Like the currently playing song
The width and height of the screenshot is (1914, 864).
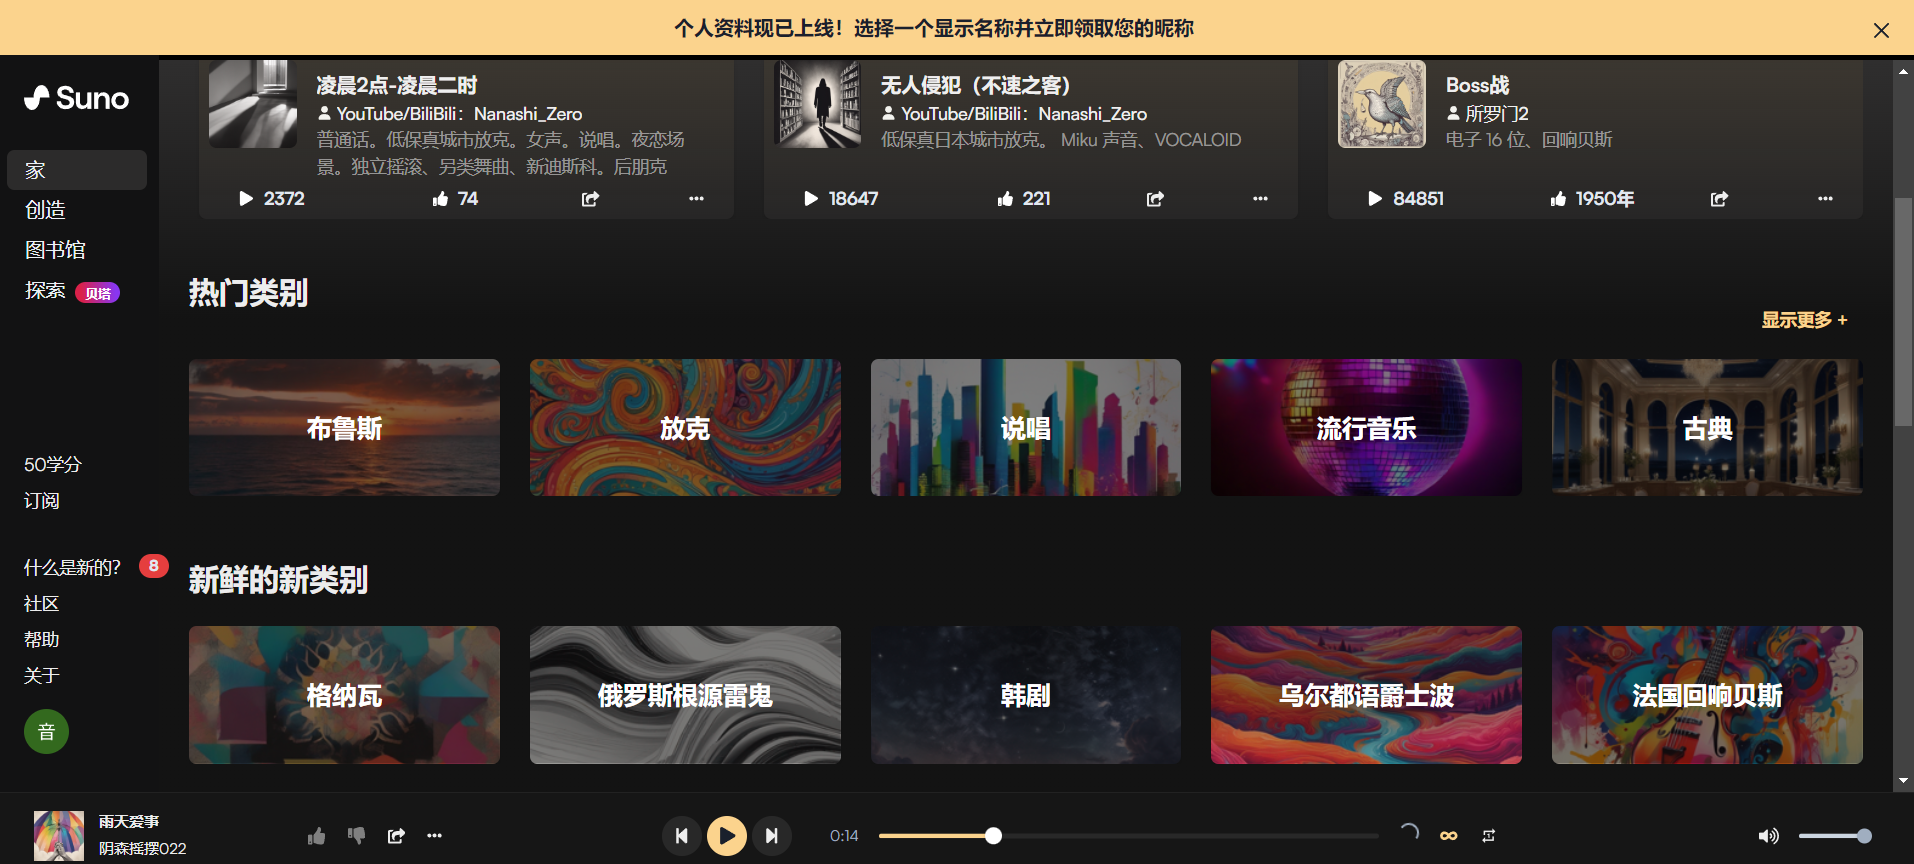point(317,836)
